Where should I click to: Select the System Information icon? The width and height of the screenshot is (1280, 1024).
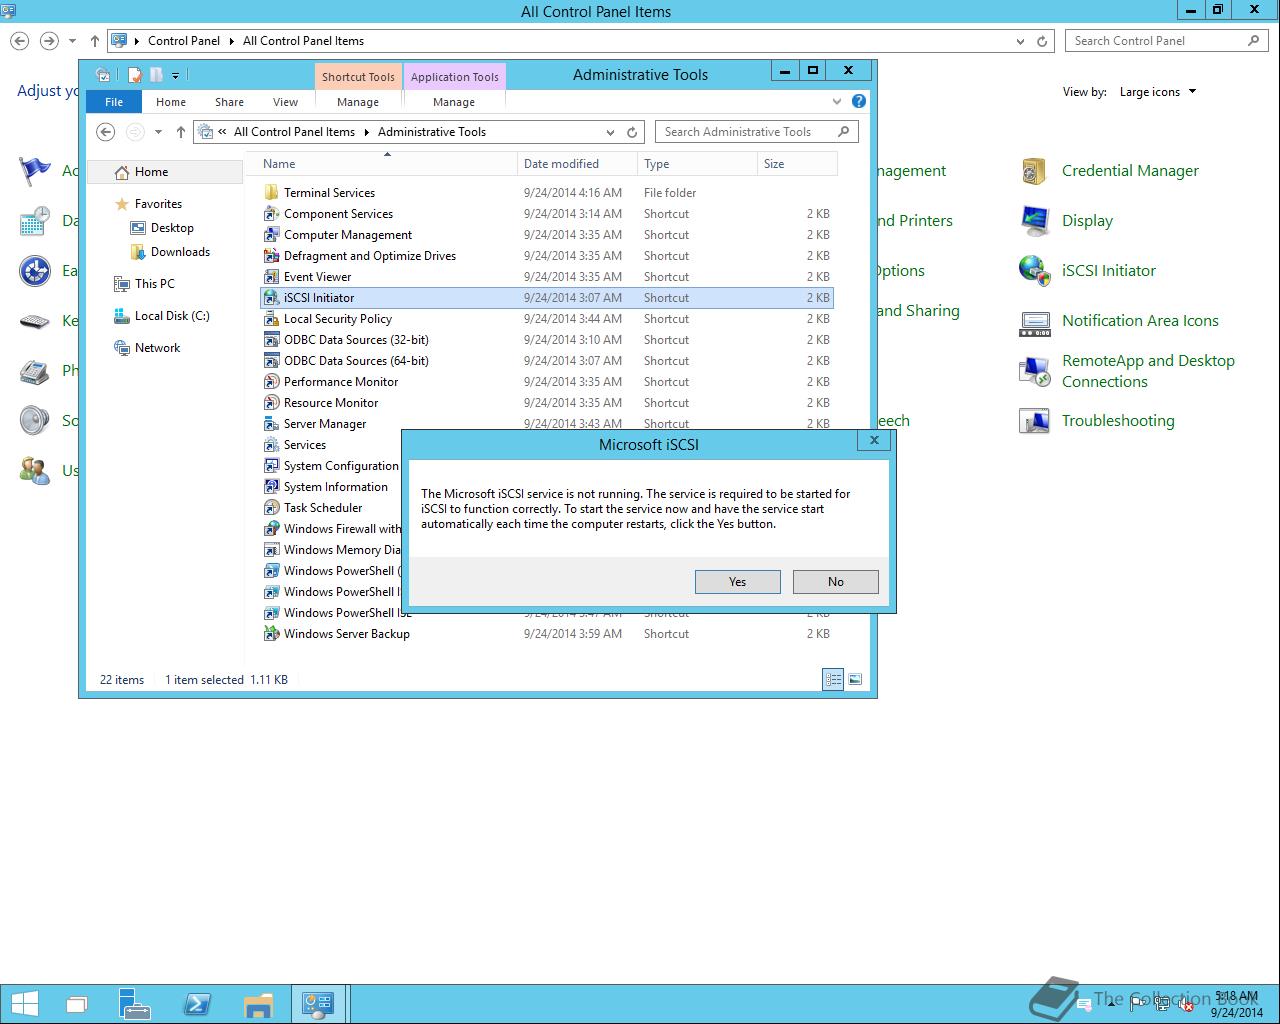pos(271,487)
